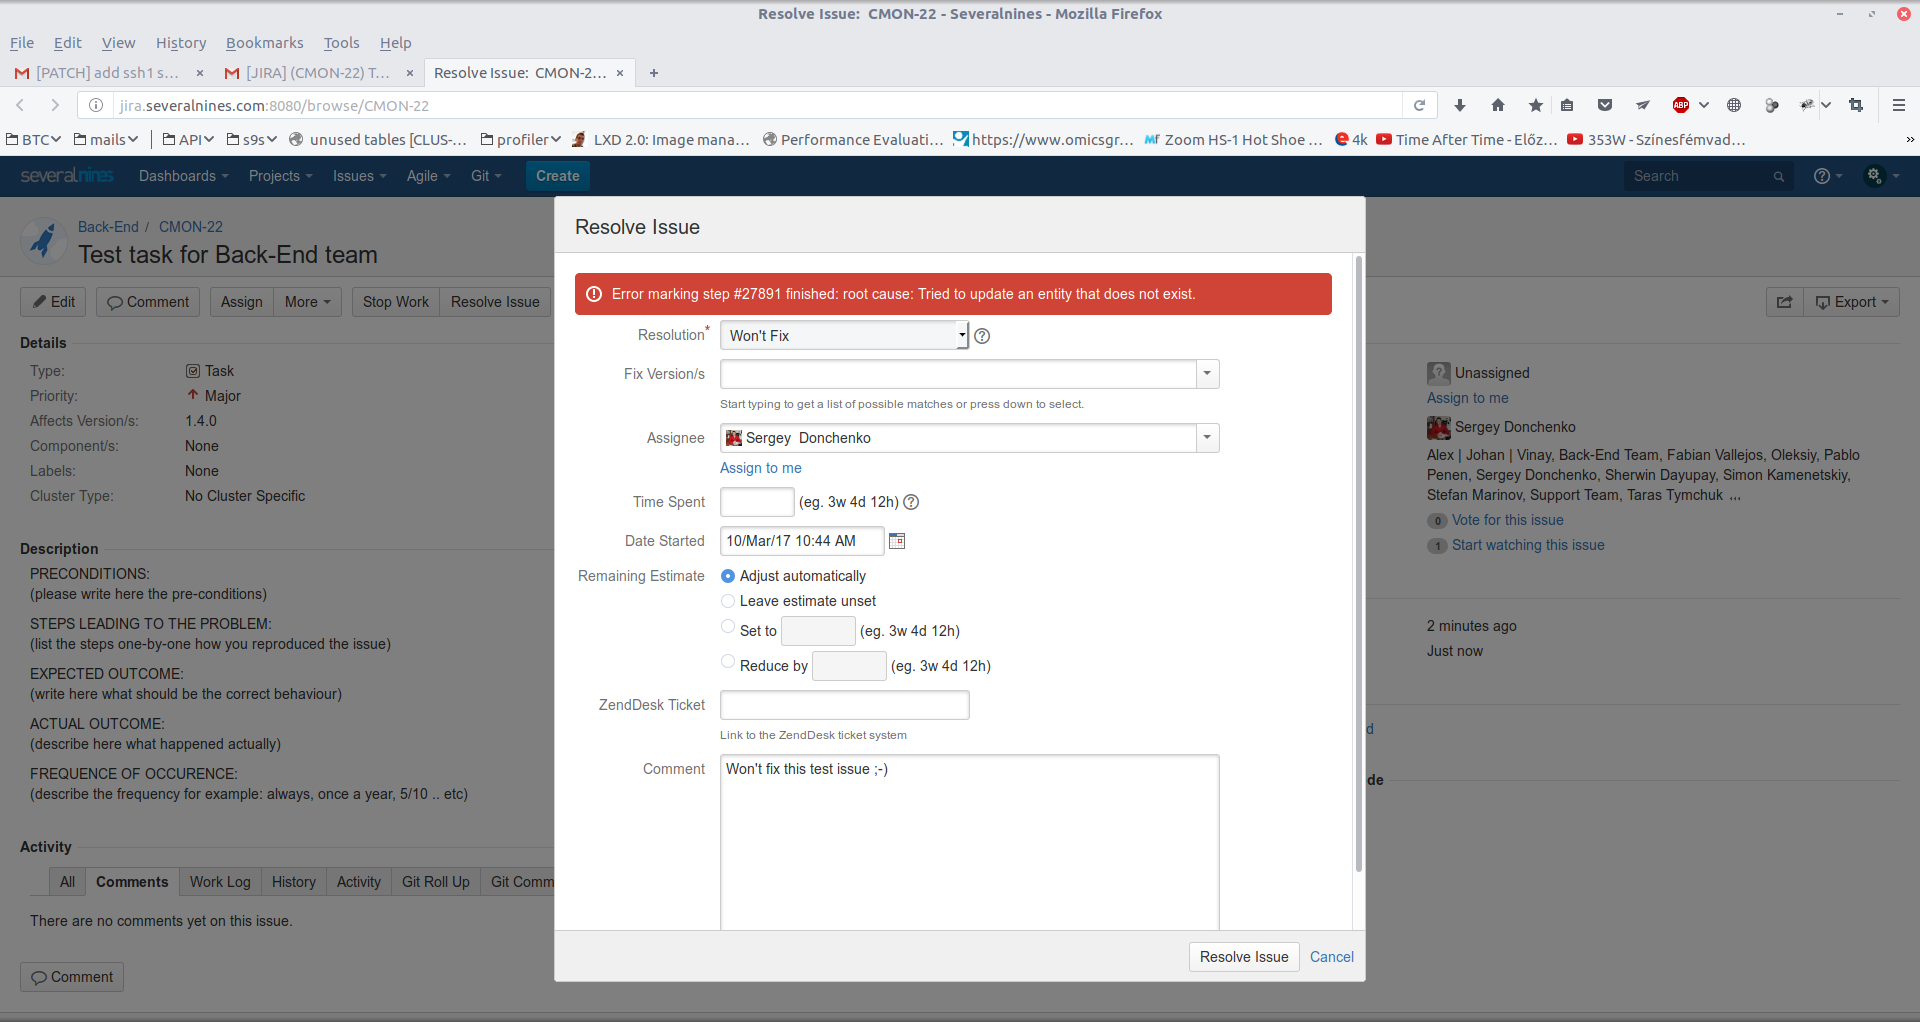Open the JIRA administration gear icon
1920x1022 pixels.
click(1882, 176)
